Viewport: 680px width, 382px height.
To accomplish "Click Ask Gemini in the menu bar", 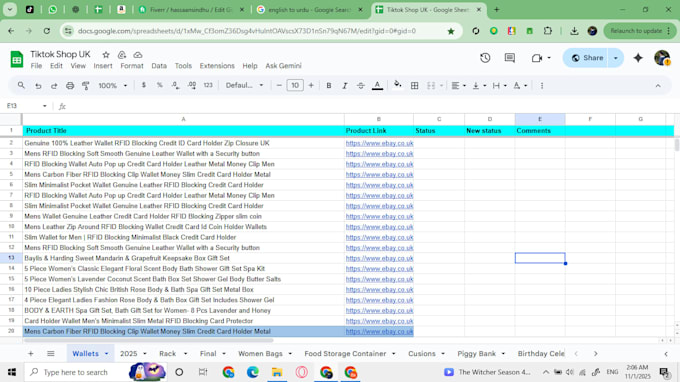I will point(283,66).
